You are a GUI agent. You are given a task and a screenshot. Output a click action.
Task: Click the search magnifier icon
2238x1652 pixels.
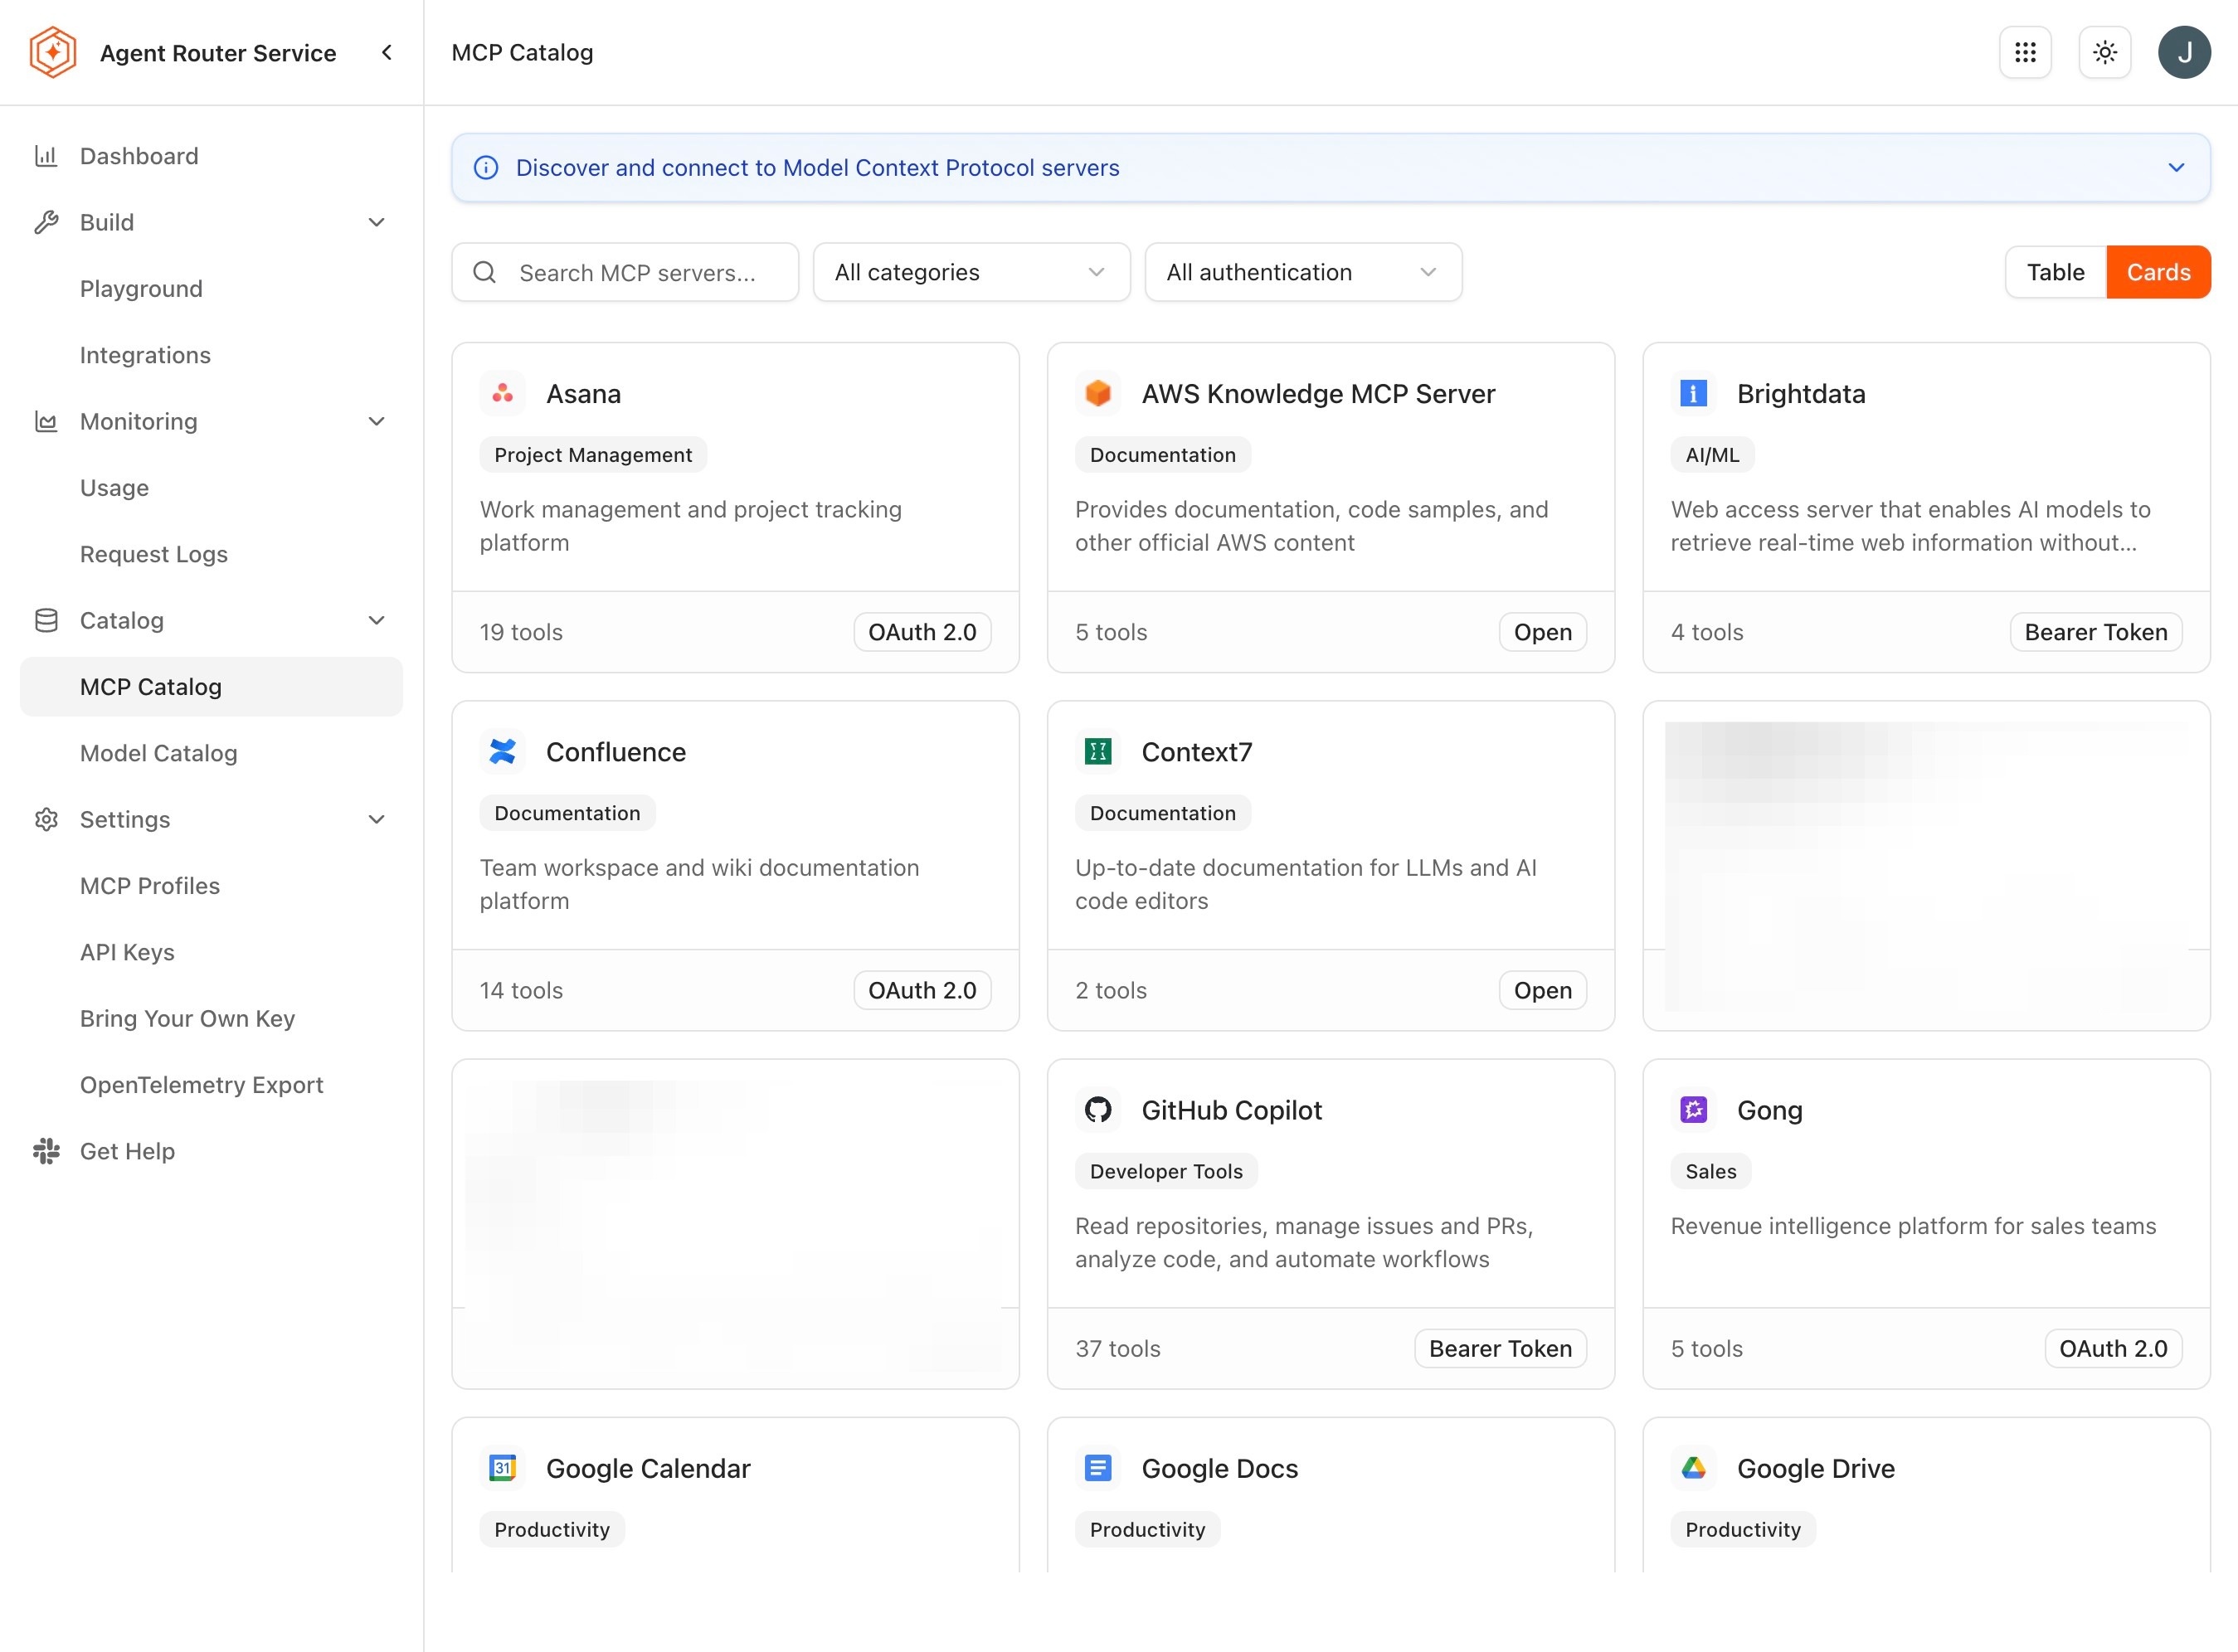point(485,272)
